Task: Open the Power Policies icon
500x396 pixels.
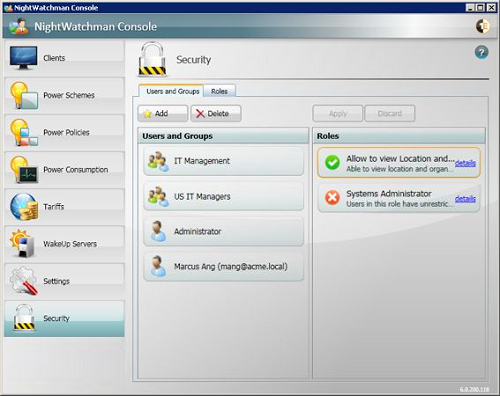Action: point(23,132)
